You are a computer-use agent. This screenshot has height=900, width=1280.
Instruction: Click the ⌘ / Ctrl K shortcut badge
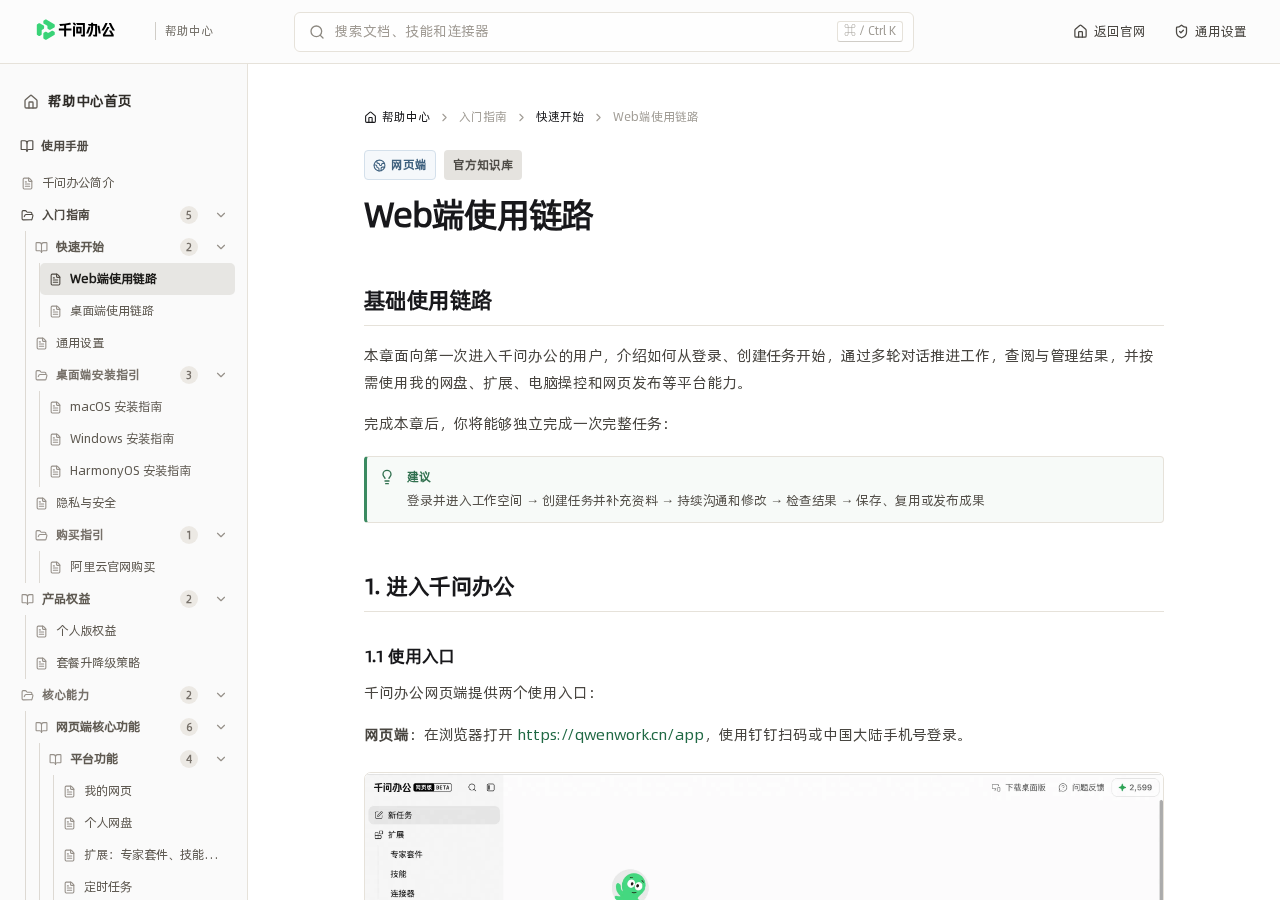[x=870, y=31]
